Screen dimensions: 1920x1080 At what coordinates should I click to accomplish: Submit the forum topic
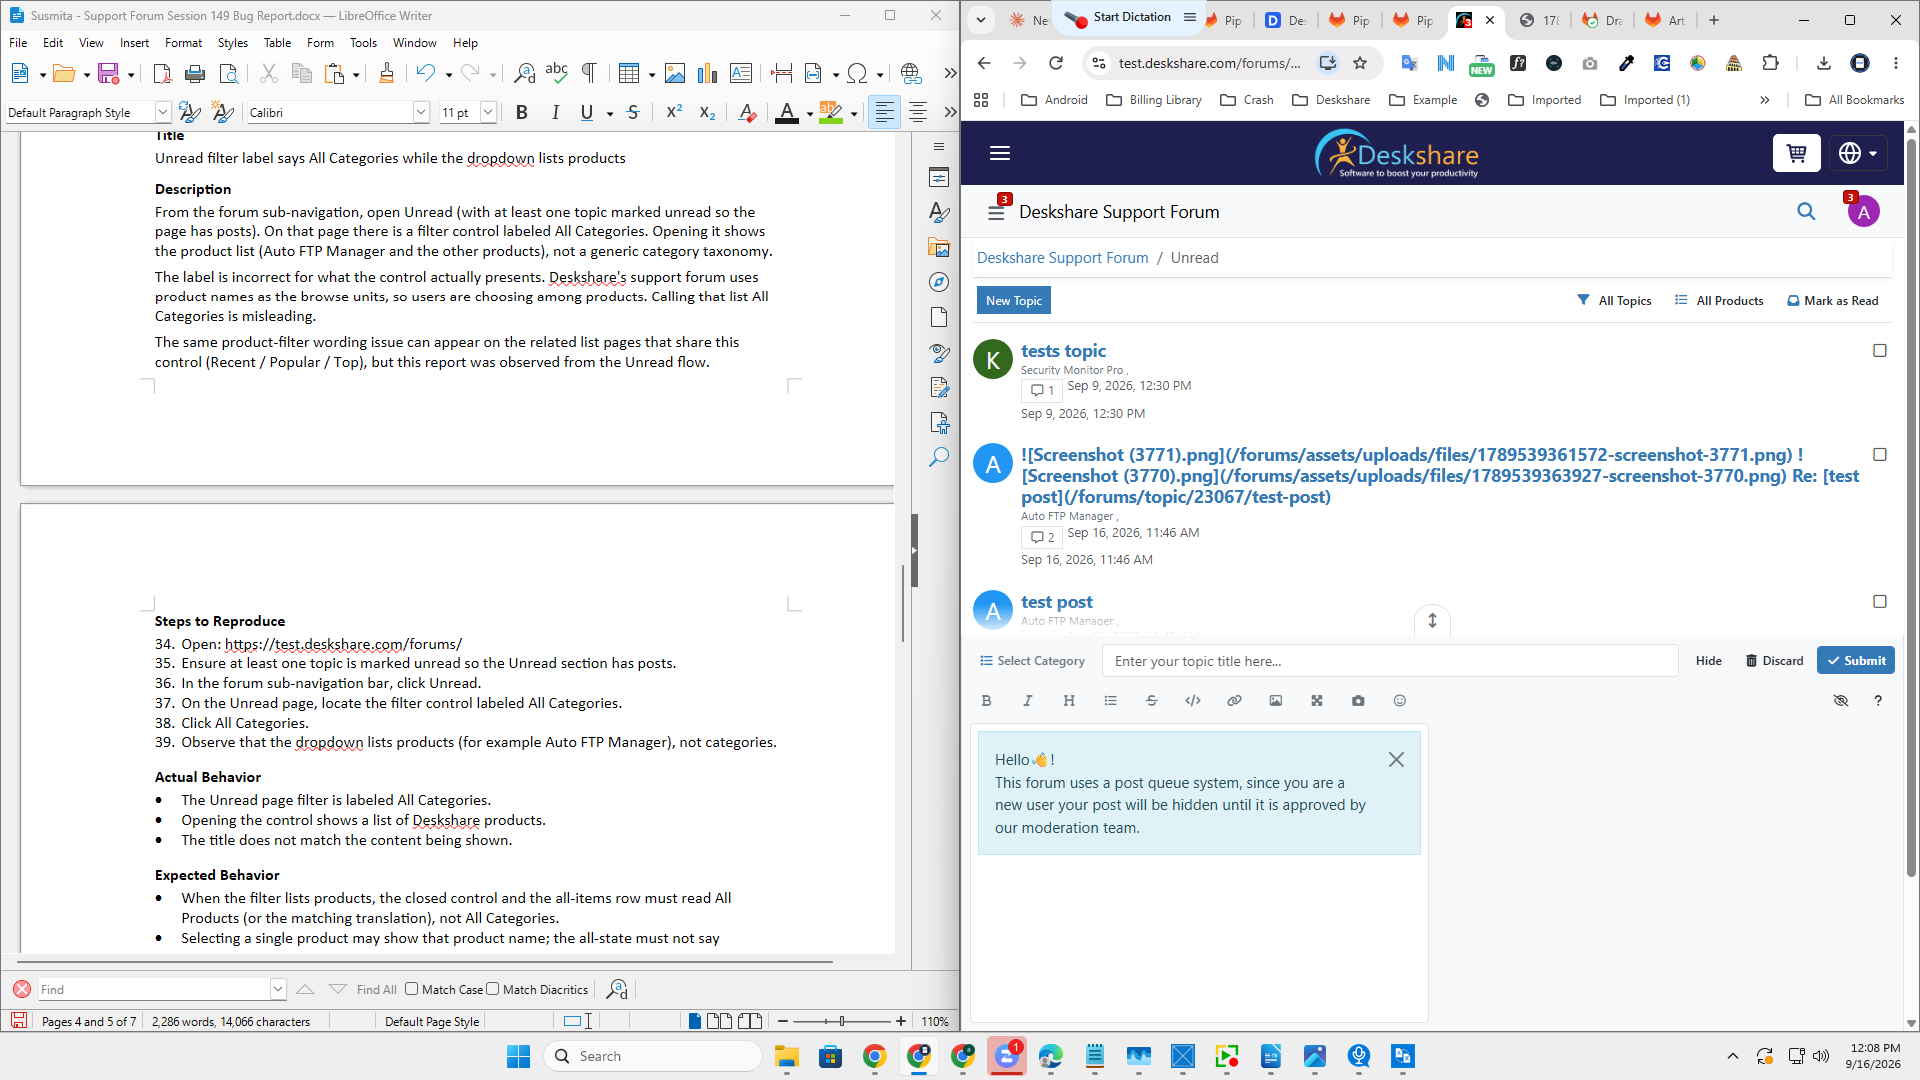tap(1855, 661)
